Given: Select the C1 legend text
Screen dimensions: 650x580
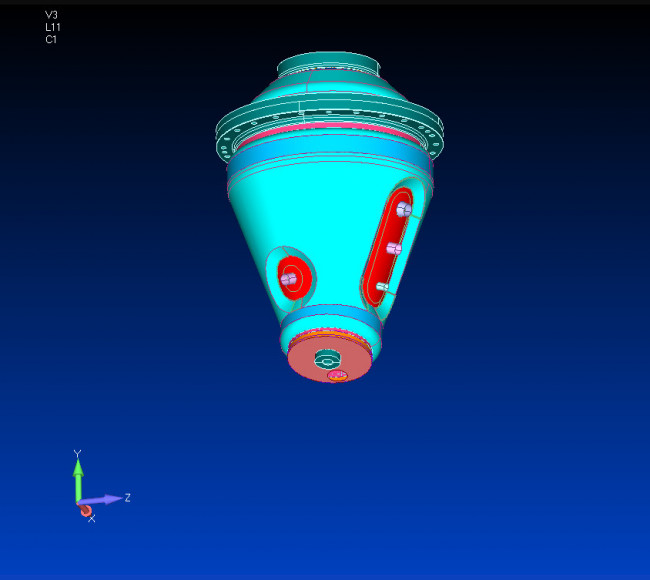Looking at the screenshot, I should tap(51, 40).
